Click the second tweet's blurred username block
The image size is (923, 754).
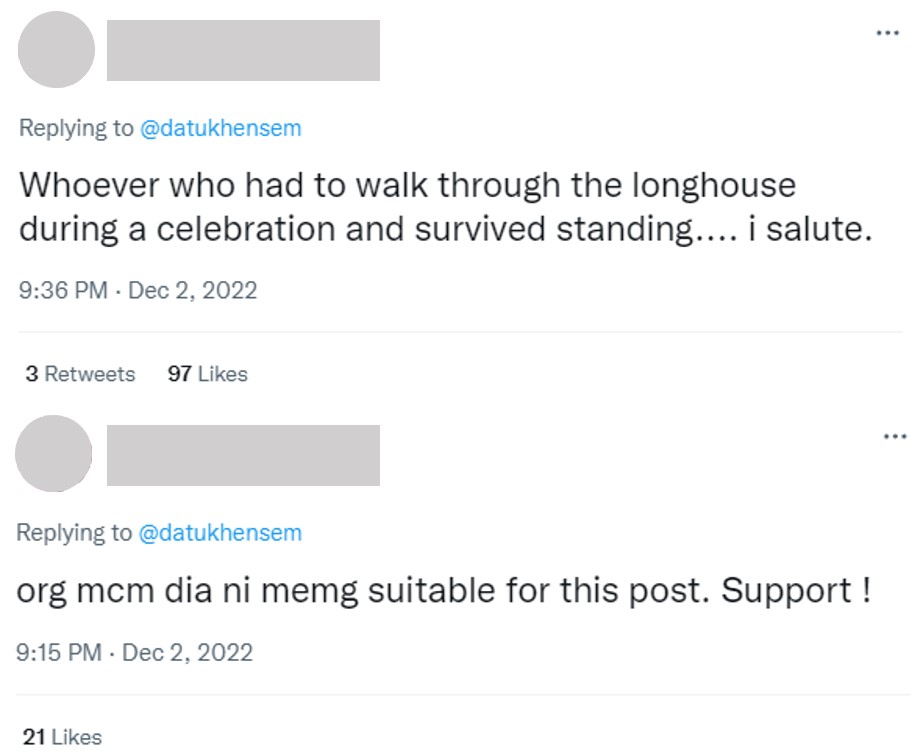coord(243,455)
